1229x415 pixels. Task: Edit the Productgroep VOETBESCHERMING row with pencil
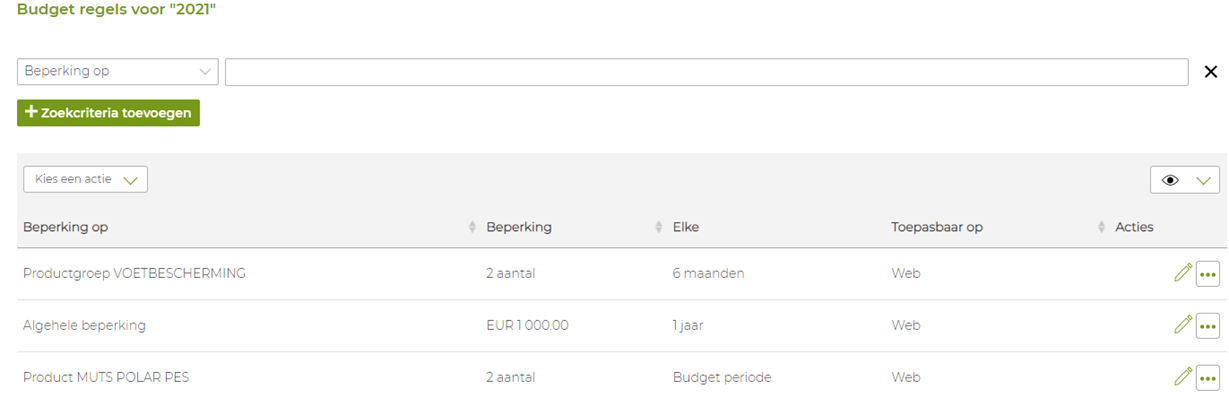[1183, 273]
